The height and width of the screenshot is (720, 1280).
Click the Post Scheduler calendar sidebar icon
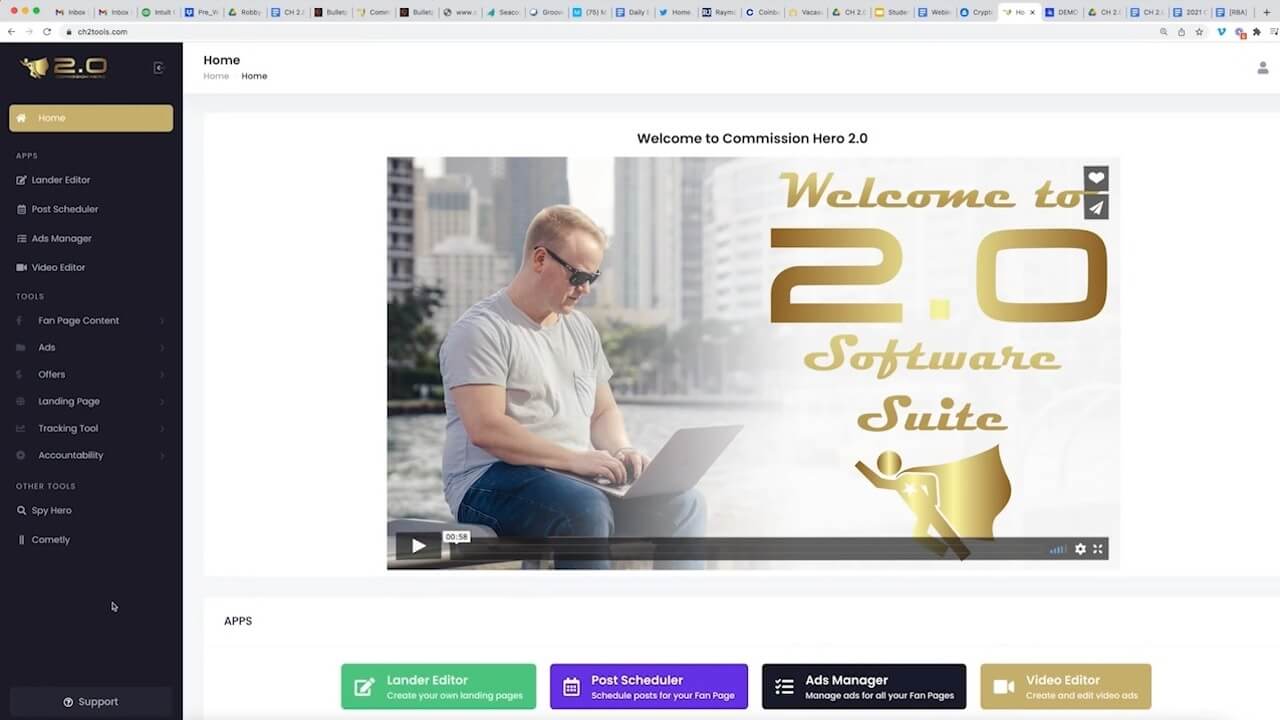pos(22,209)
